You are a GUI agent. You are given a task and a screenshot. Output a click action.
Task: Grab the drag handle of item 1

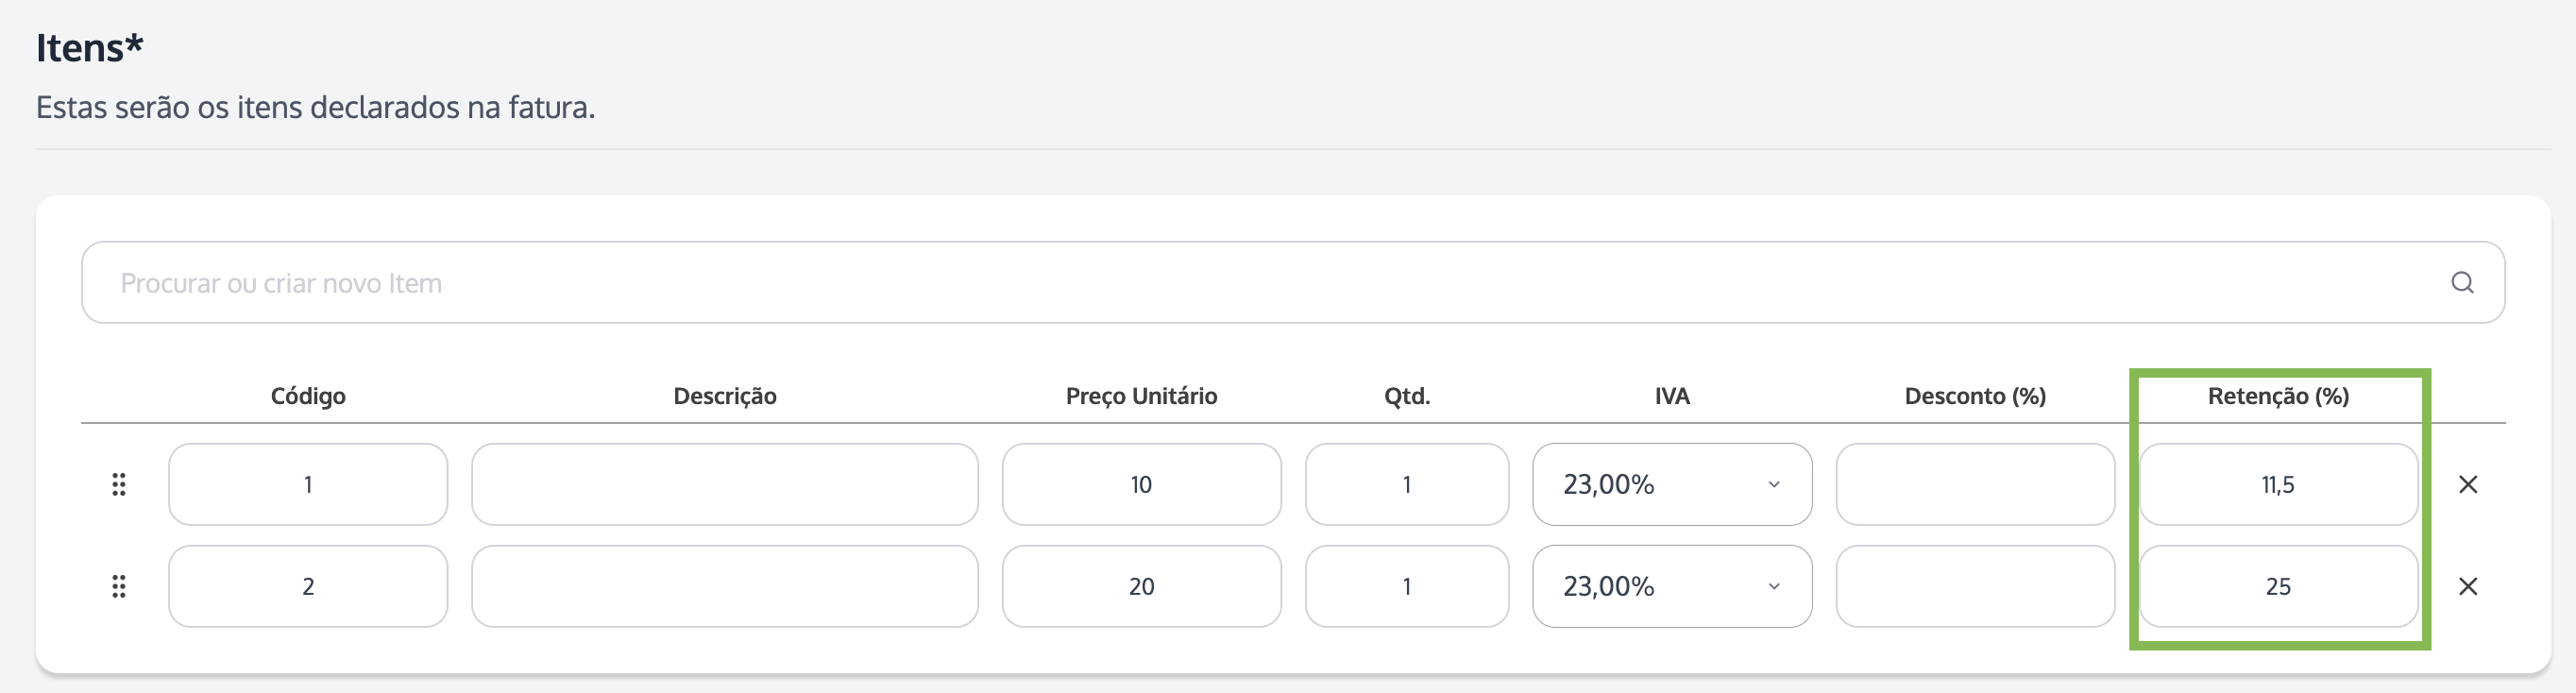pyautogui.click(x=119, y=485)
